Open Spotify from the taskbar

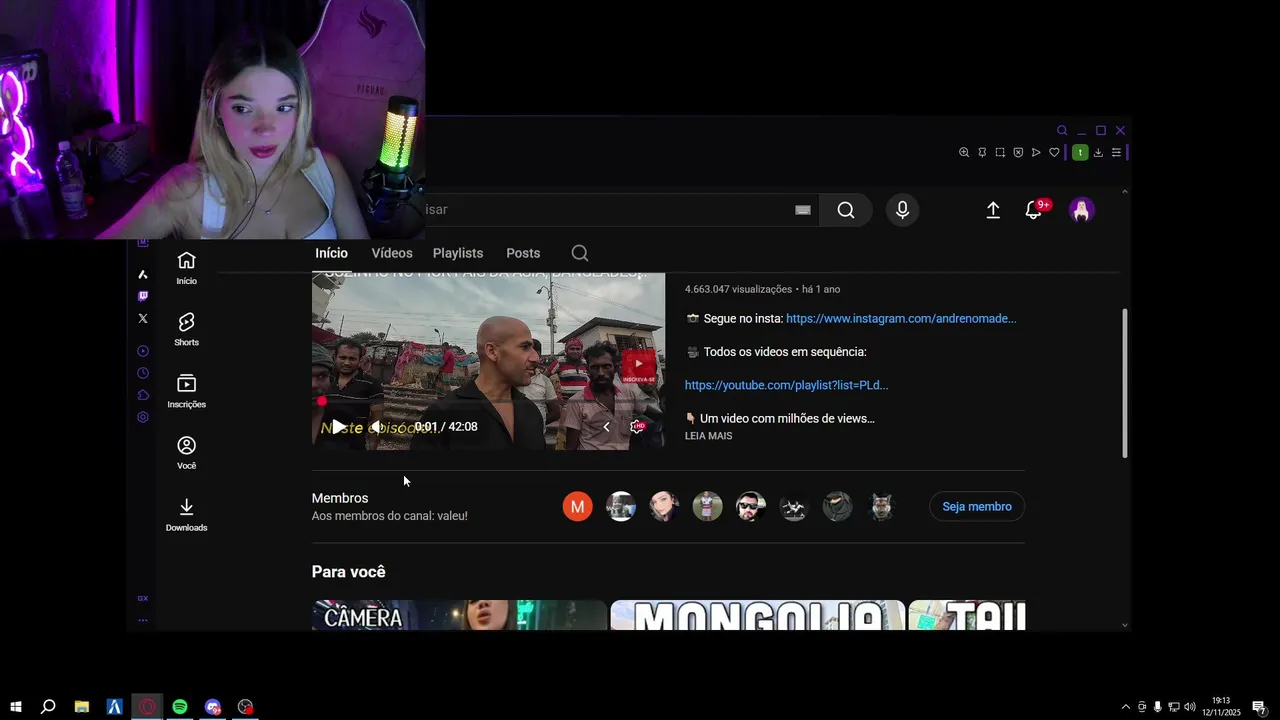click(180, 707)
